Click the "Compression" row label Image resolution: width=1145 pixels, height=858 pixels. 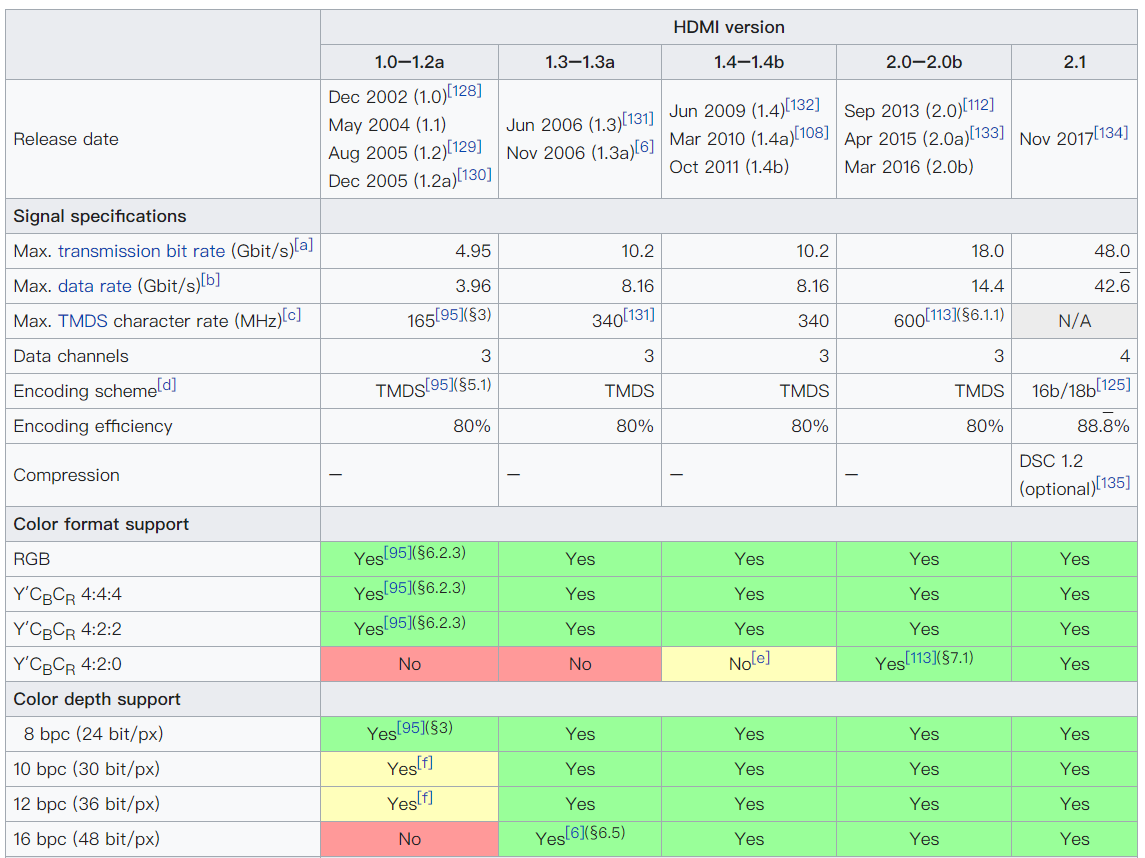click(x=66, y=475)
